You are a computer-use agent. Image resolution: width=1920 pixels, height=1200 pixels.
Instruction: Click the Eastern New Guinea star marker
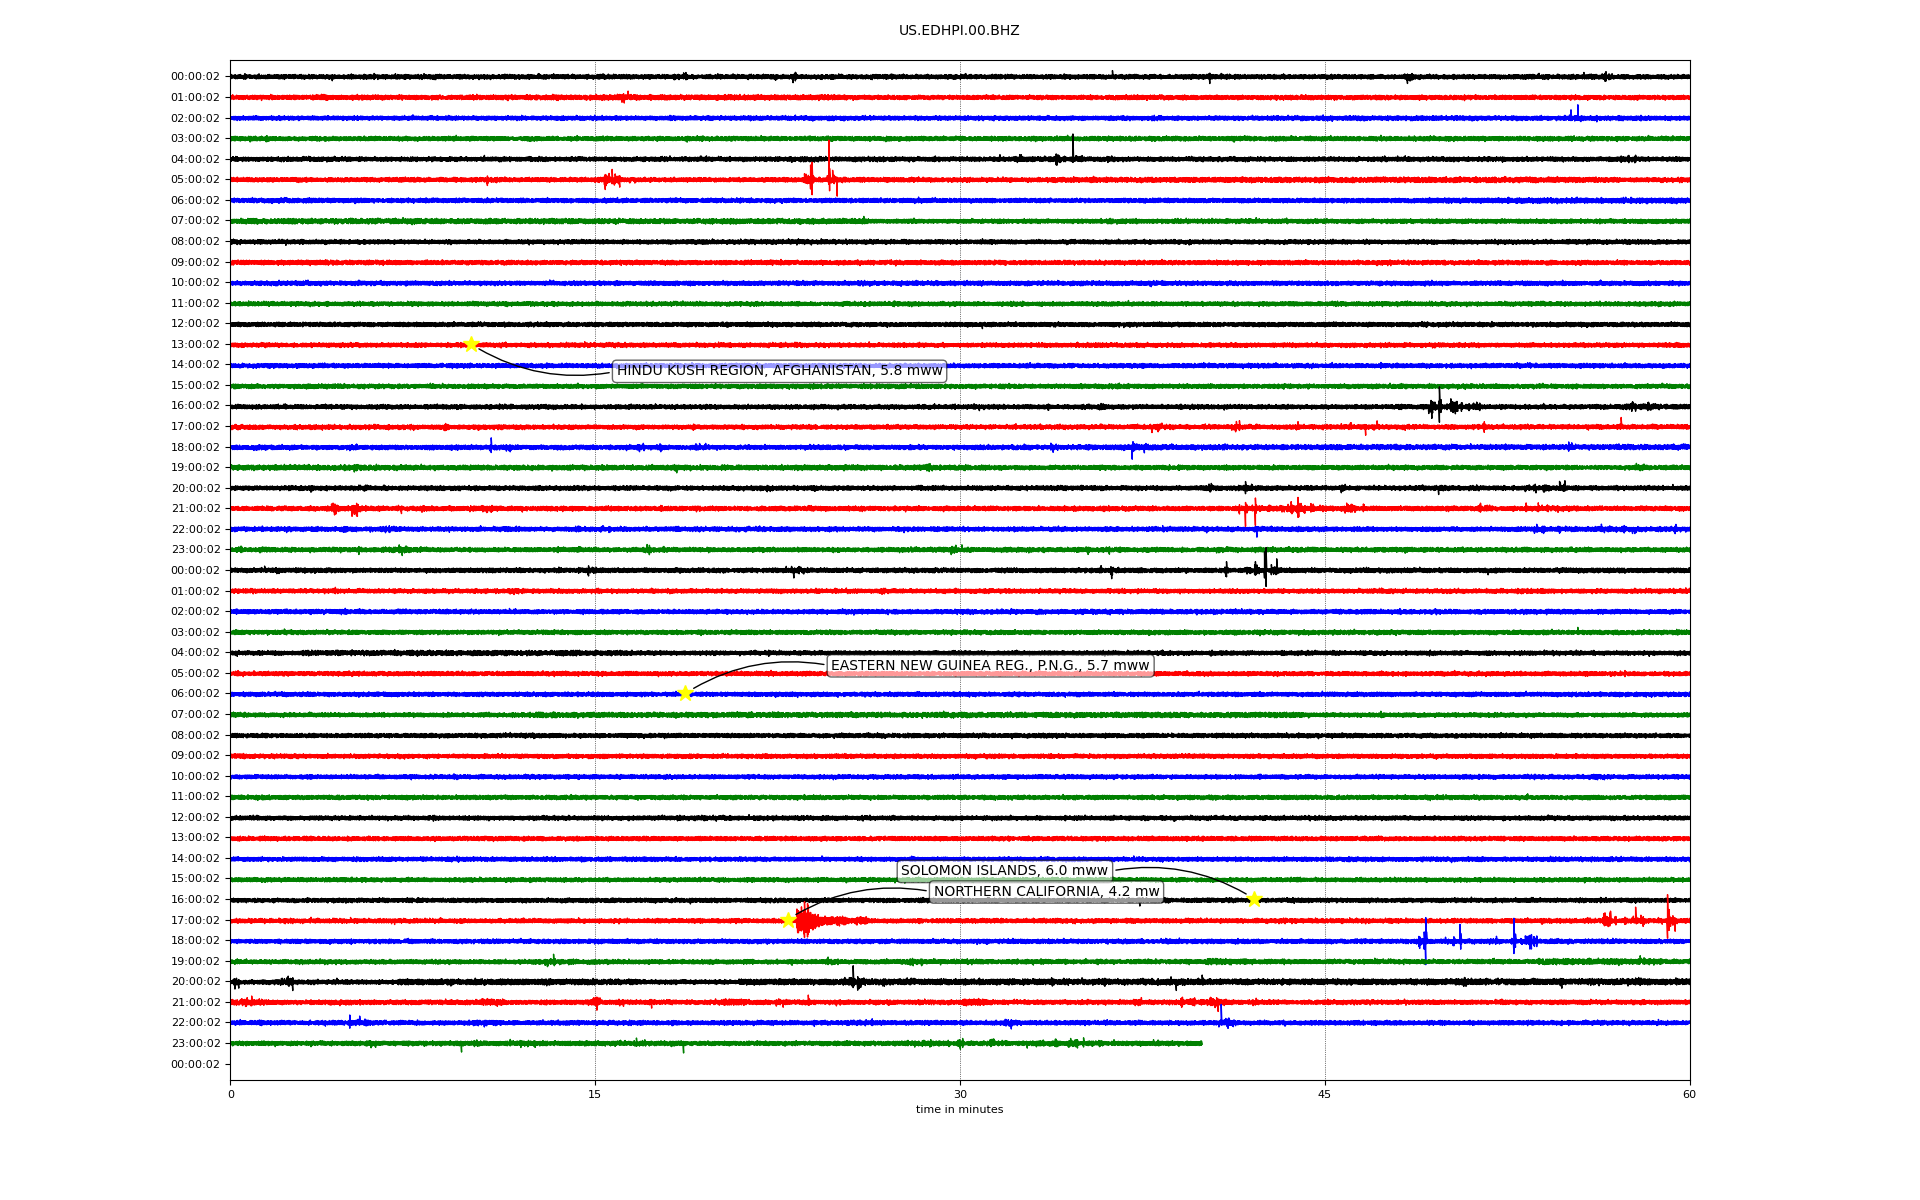tap(685, 693)
